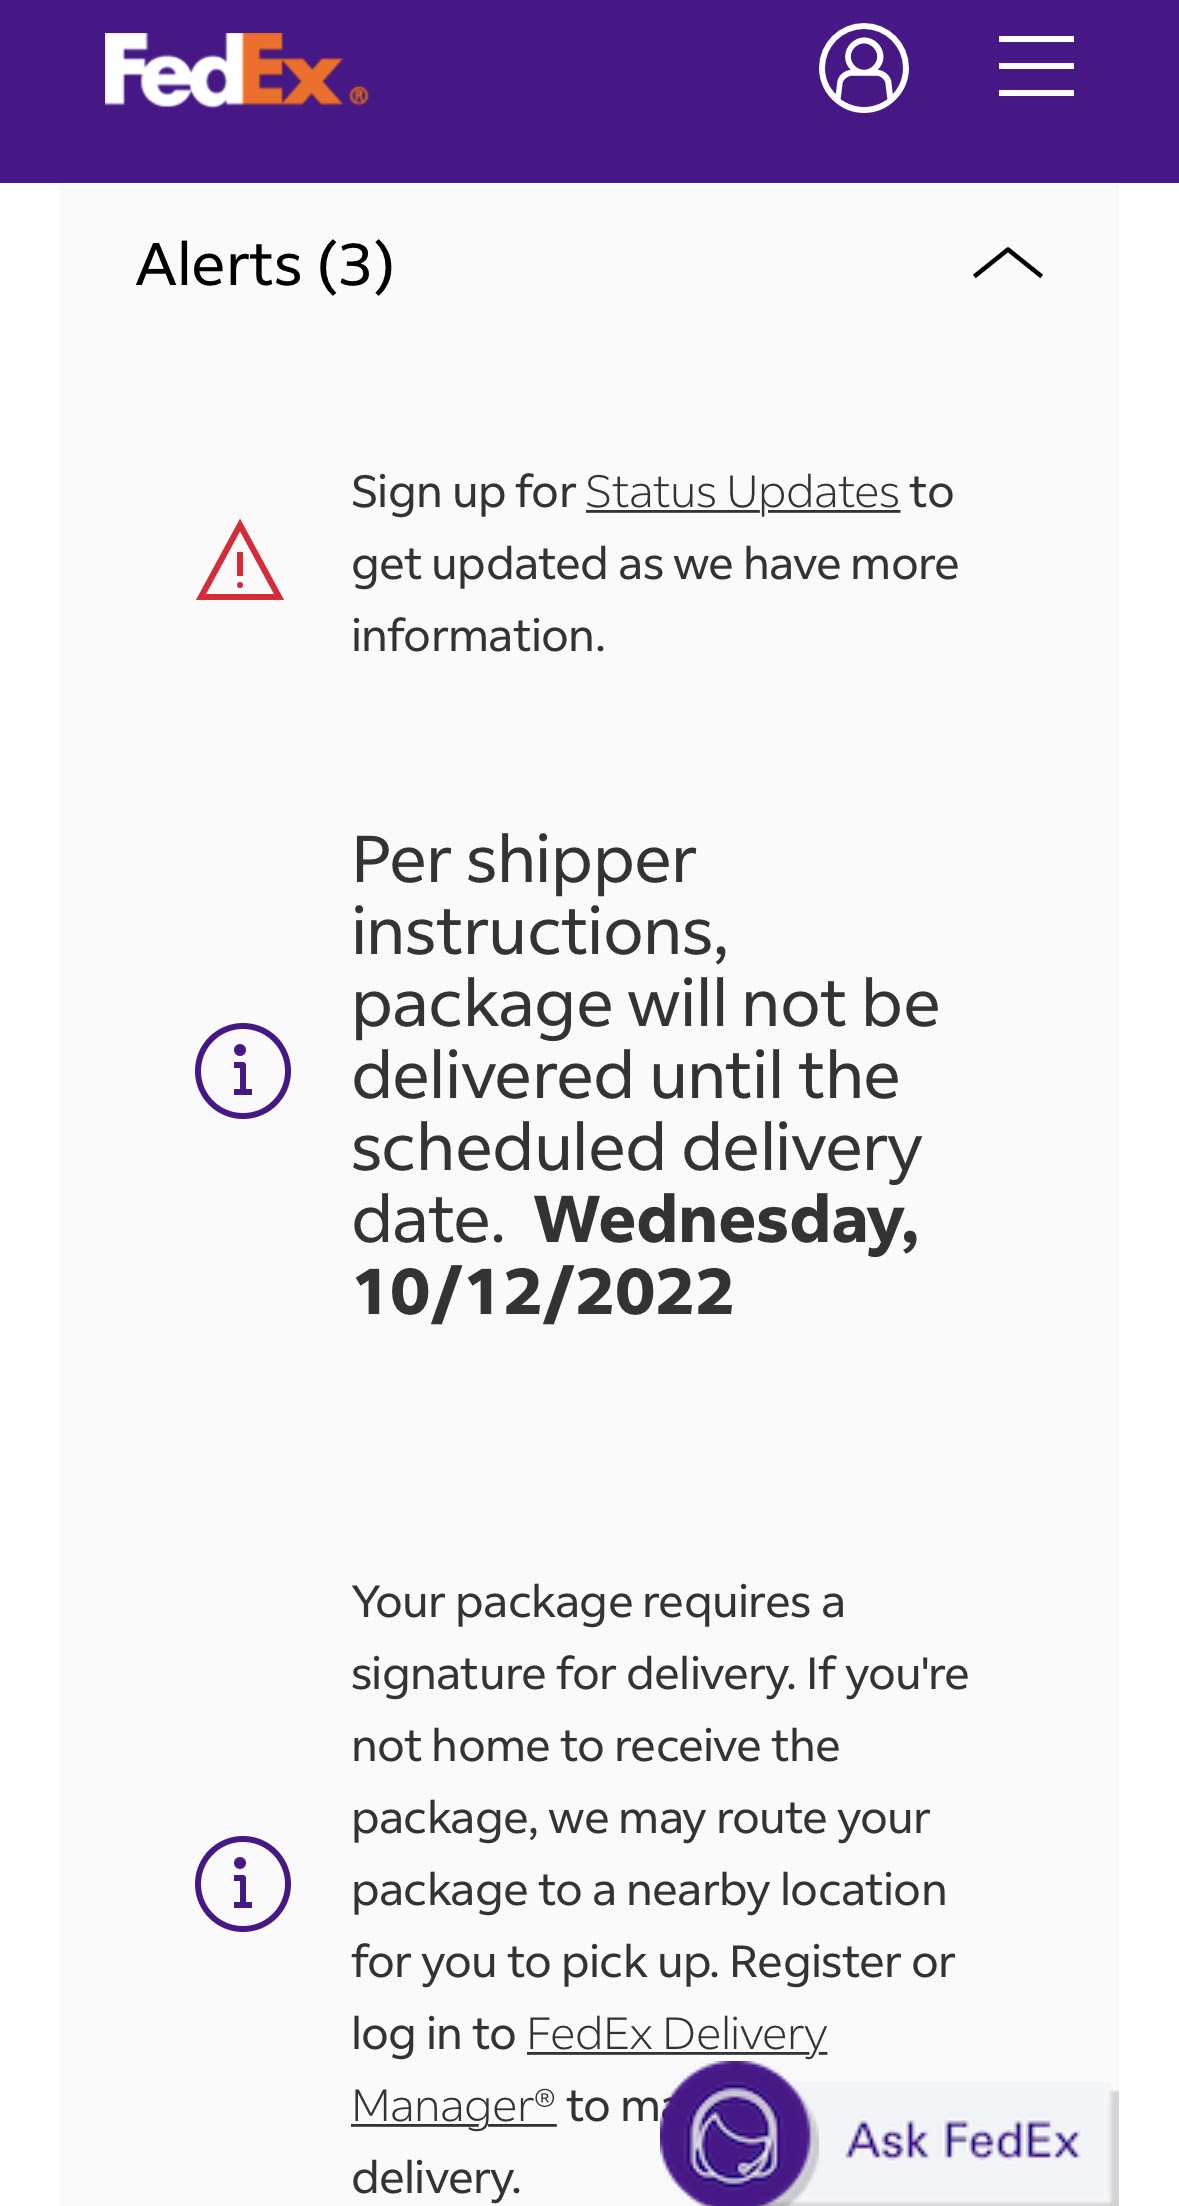
Task: Click the Alerts (3) heading
Action: click(x=265, y=264)
